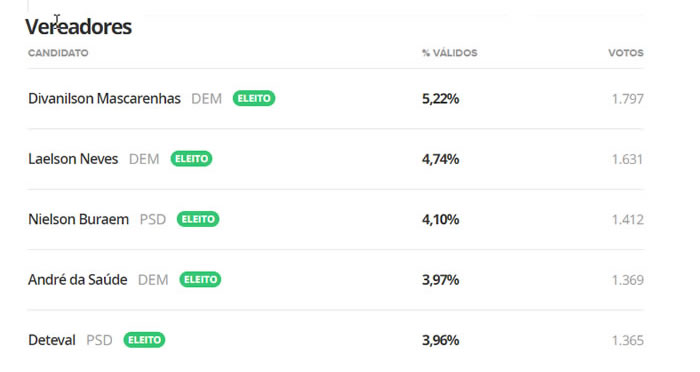This screenshot has height=372, width=700.
Task: Click the 5,22% valid votes value
Action: (x=441, y=99)
